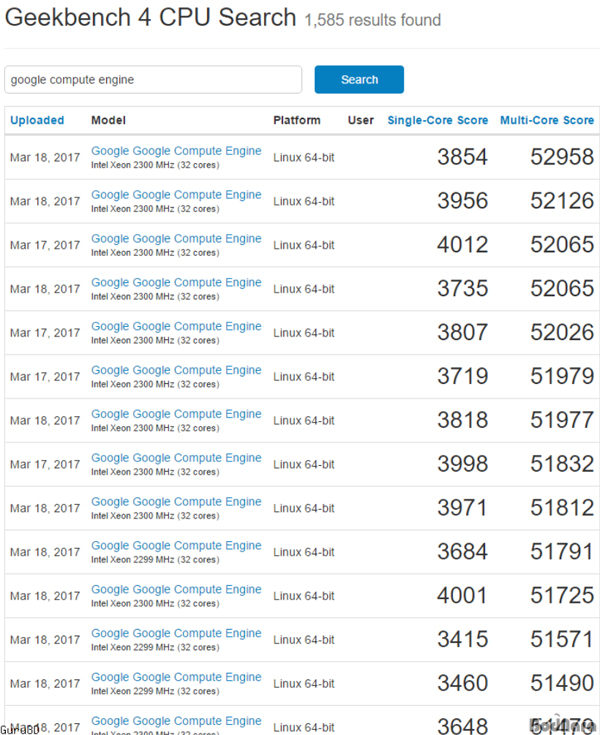This screenshot has height=735, width=600.
Task: Focus the 'google compute engine' search field
Action: tap(153, 79)
